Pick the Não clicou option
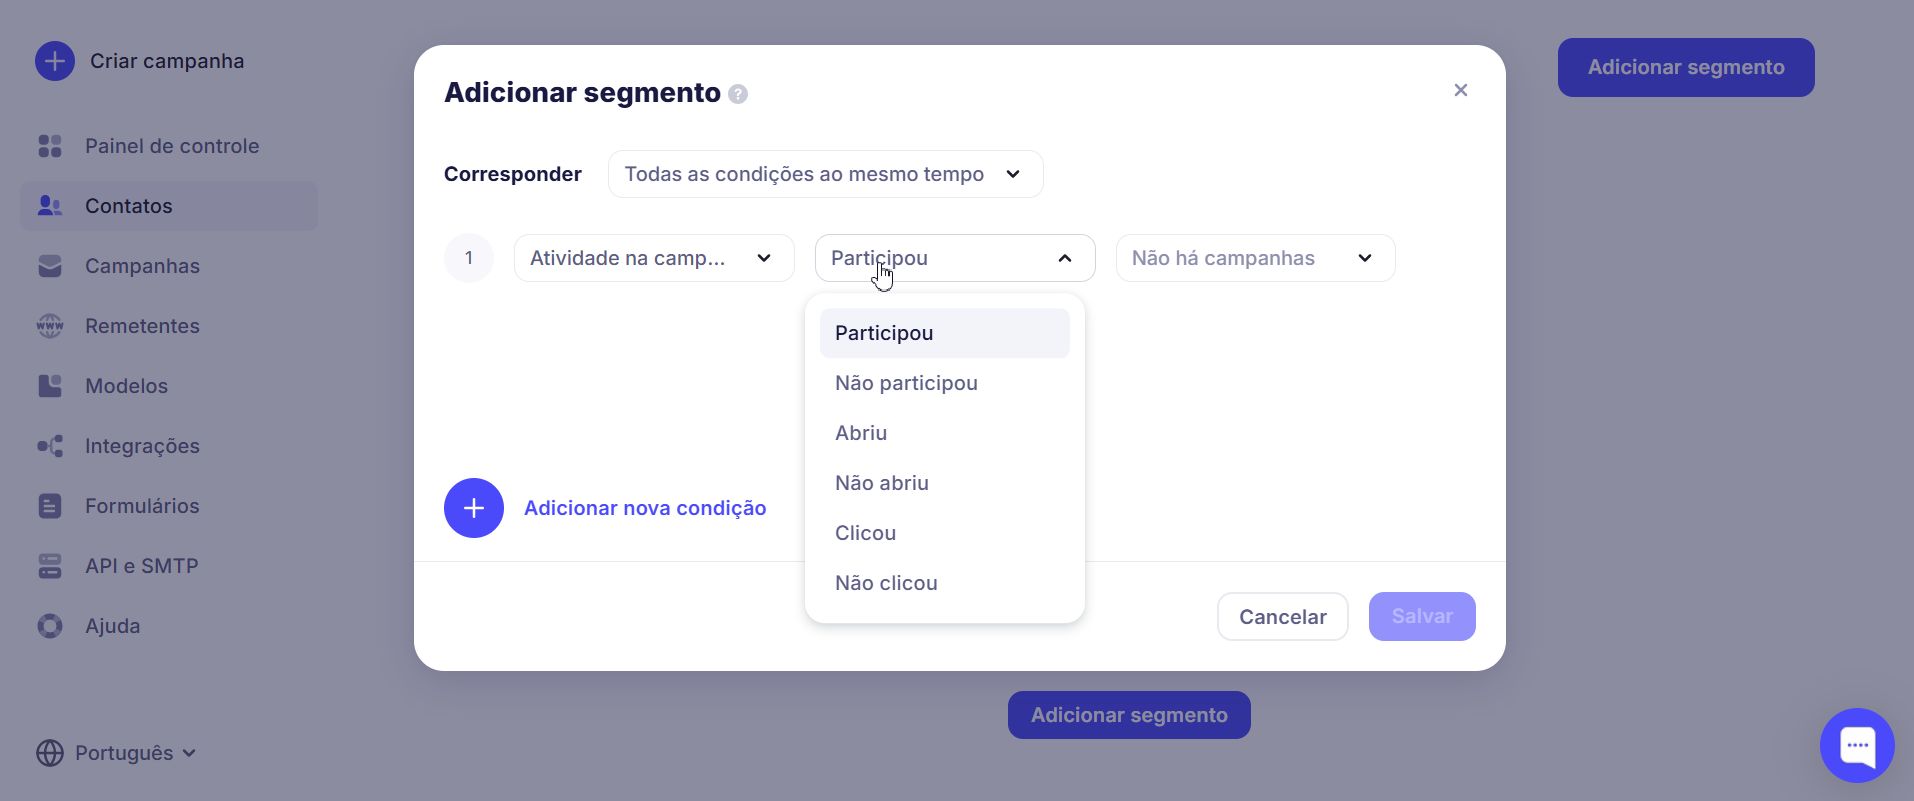This screenshot has height=801, width=1914. pos(886,583)
